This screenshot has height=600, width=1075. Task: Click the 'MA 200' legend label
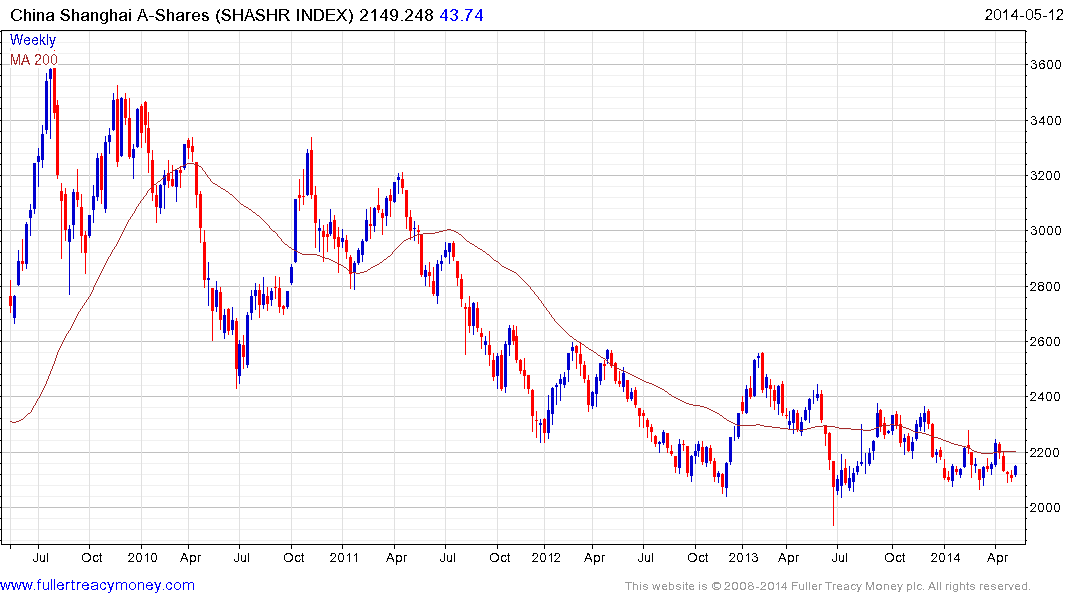pyautogui.click(x=34, y=60)
